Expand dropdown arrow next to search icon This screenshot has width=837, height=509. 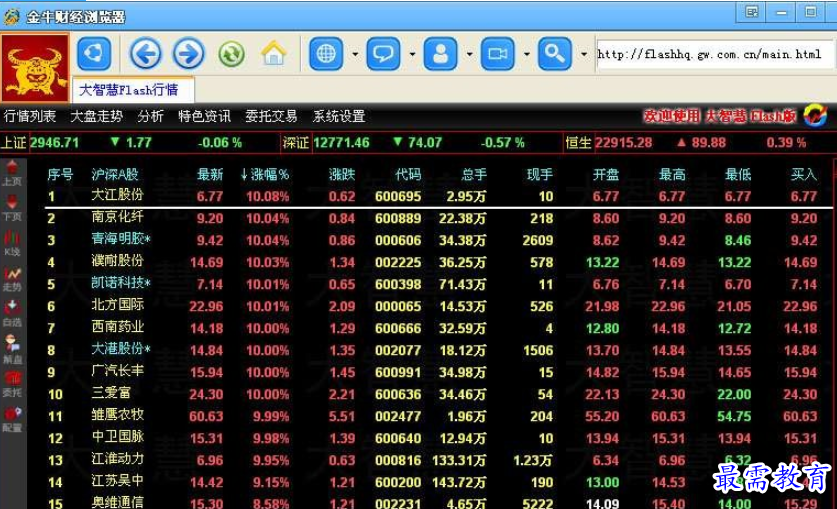click(x=583, y=54)
